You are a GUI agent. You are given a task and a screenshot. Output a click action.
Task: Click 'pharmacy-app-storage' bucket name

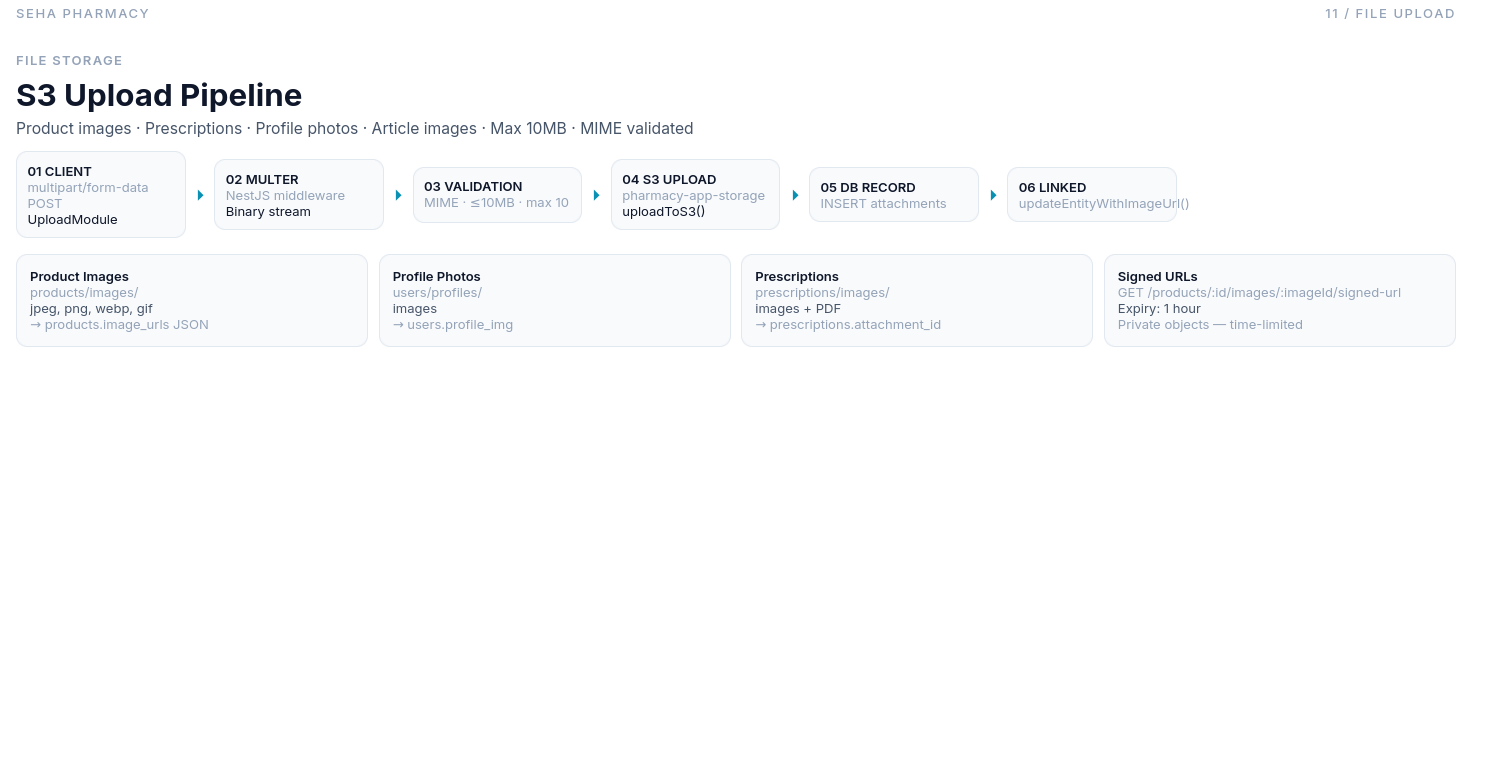tap(693, 196)
